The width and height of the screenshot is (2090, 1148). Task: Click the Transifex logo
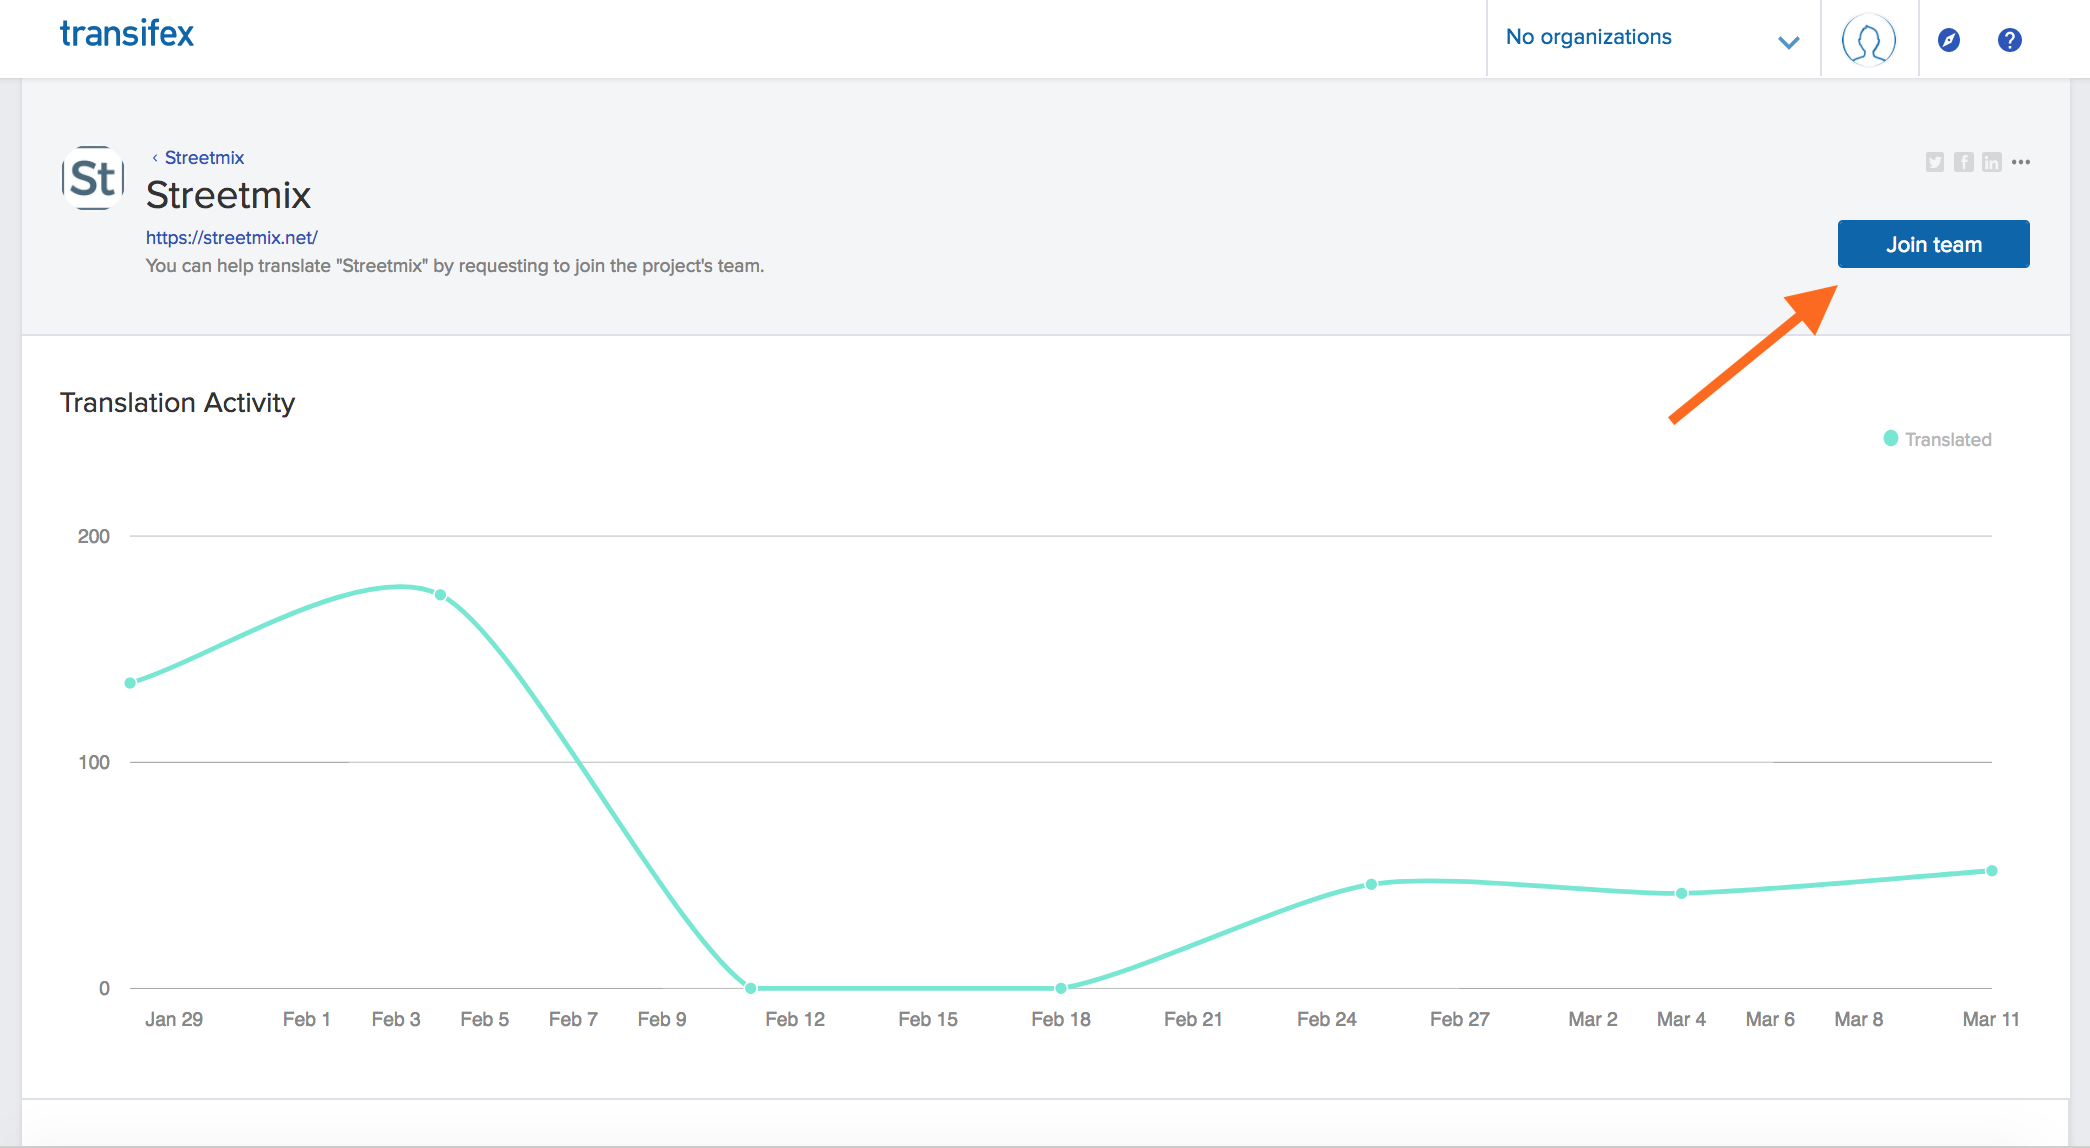point(127,34)
